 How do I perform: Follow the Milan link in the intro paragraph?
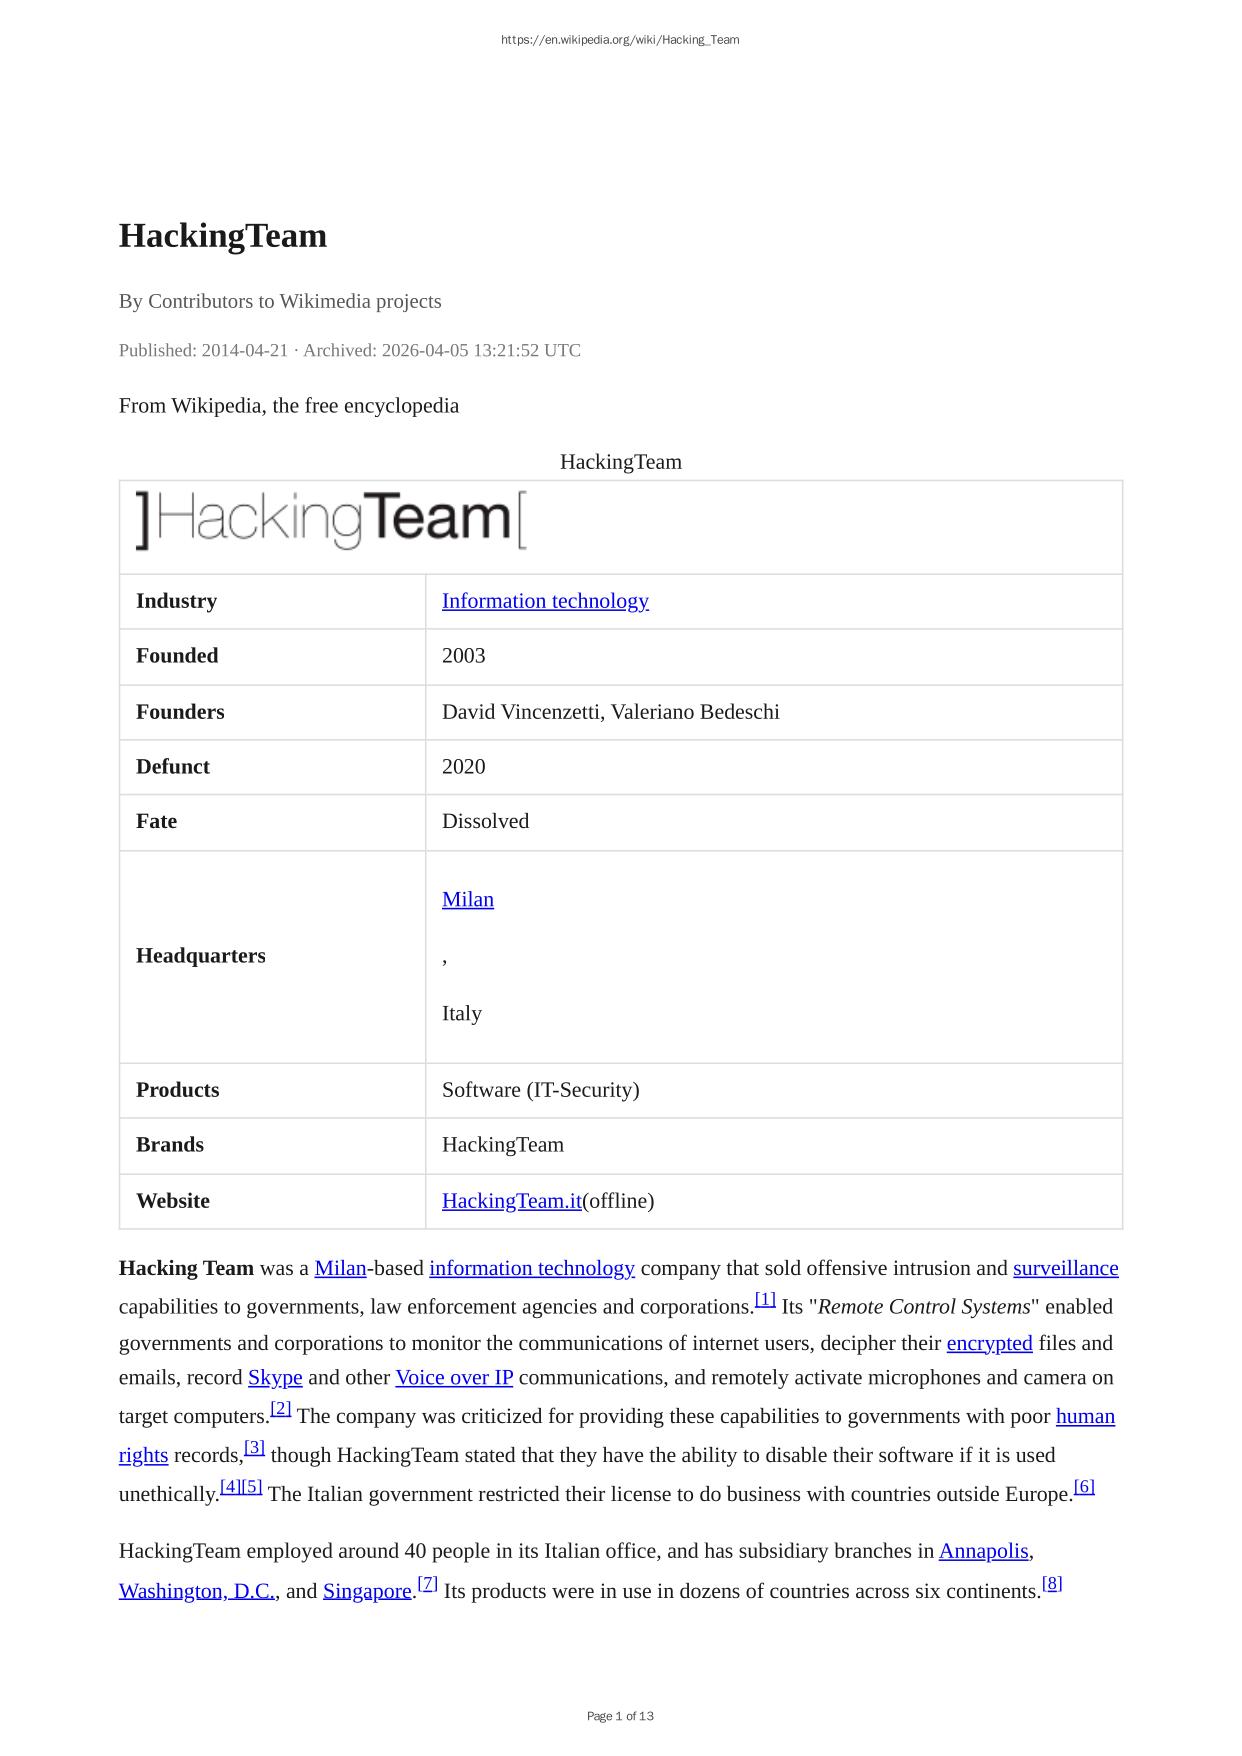[340, 1268]
